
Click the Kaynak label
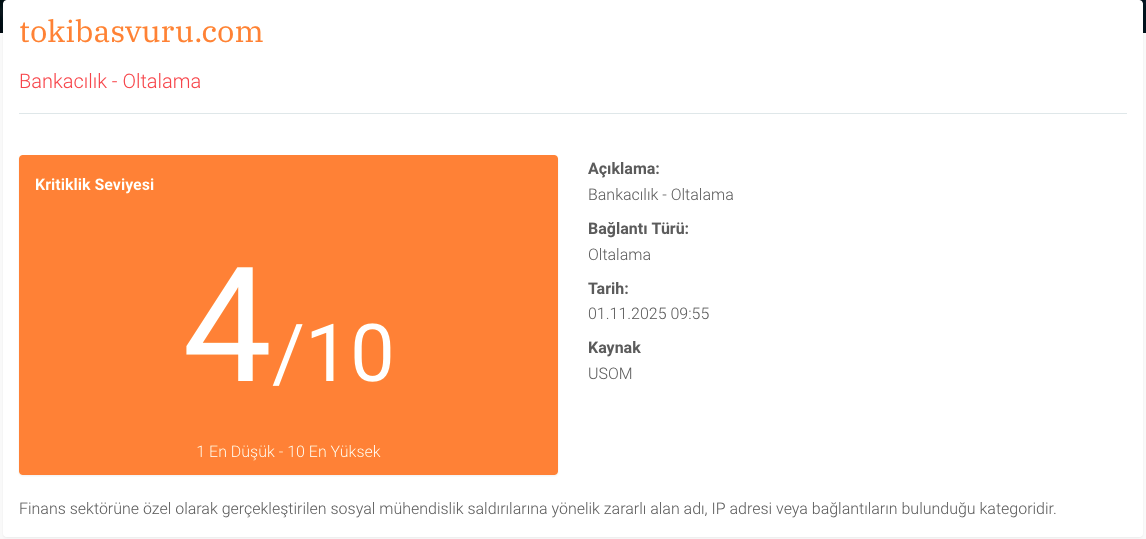(614, 347)
